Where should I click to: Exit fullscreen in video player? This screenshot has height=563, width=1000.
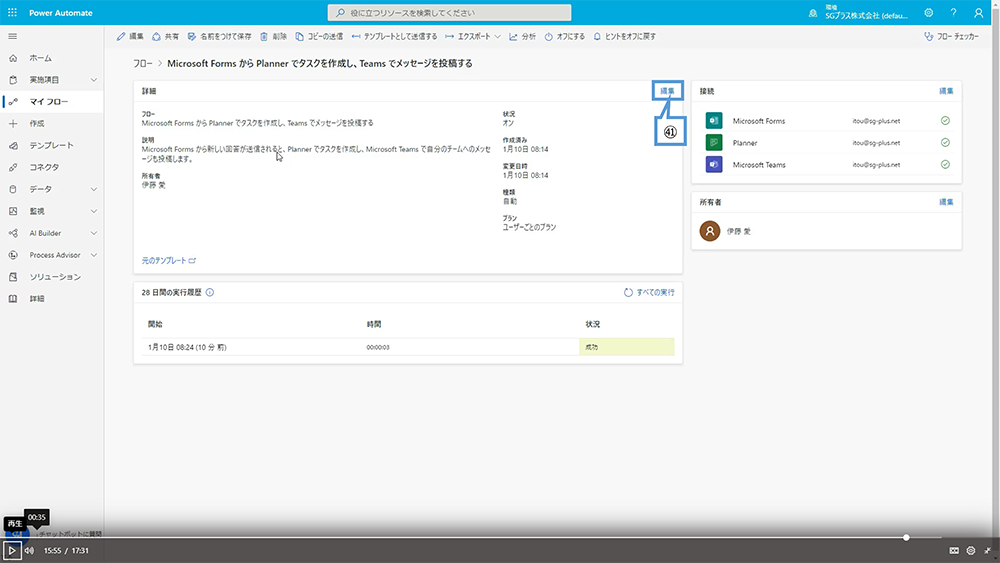tap(987, 550)
